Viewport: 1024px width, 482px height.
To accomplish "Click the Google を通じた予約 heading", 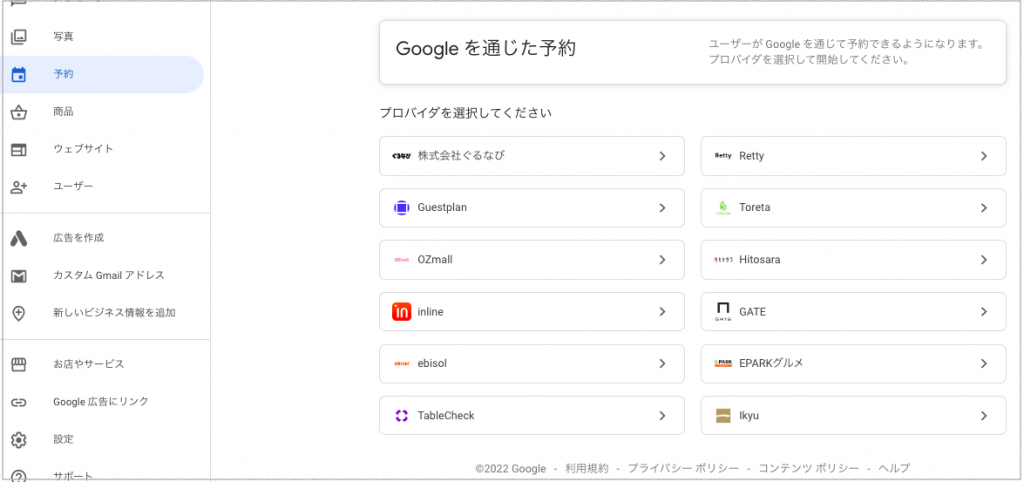I will [486, 49].
